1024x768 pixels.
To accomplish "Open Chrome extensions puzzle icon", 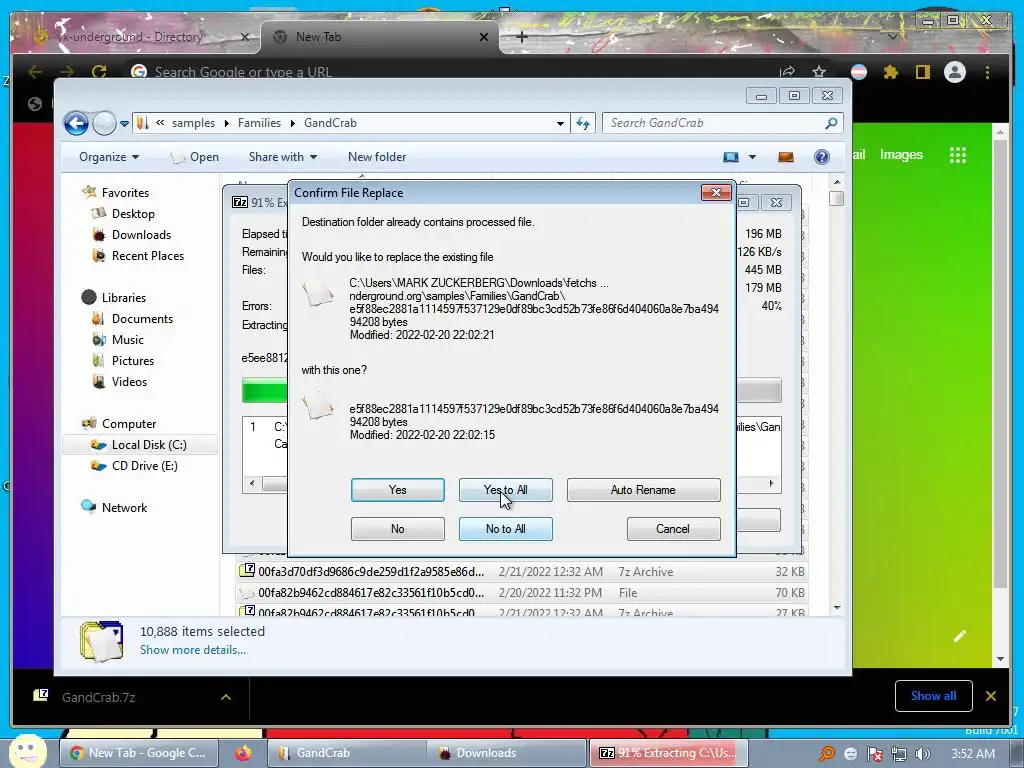I will [x=891, y=72].
